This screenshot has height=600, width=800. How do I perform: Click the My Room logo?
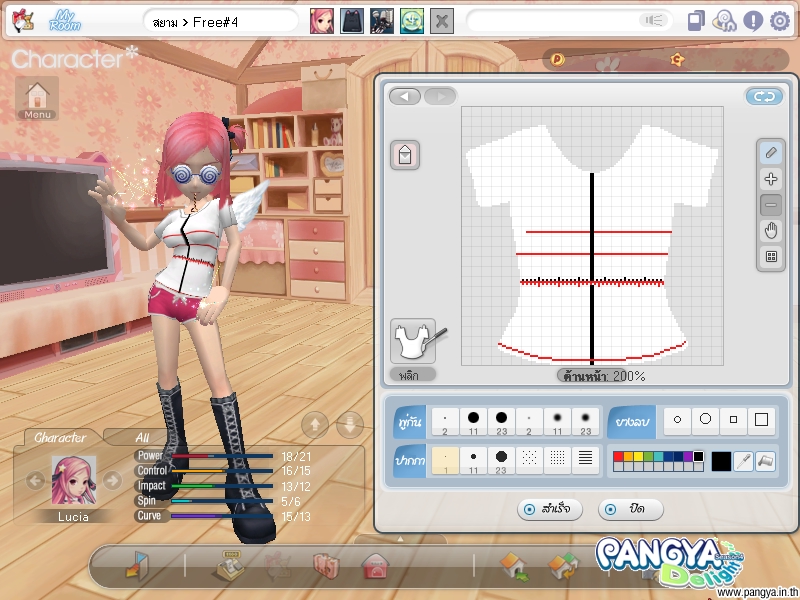[x=65, y=21]
